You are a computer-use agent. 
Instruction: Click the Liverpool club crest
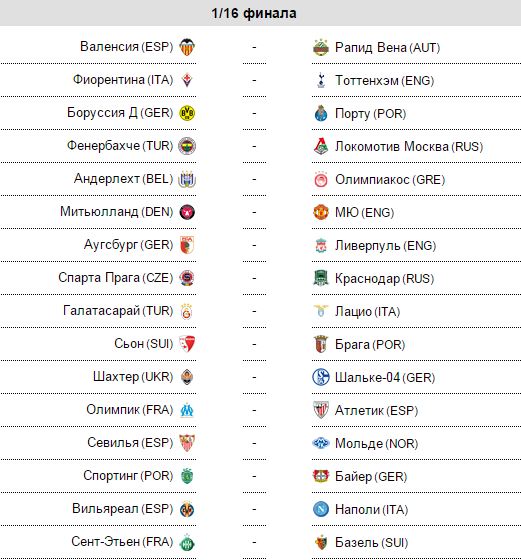point(321,245)
